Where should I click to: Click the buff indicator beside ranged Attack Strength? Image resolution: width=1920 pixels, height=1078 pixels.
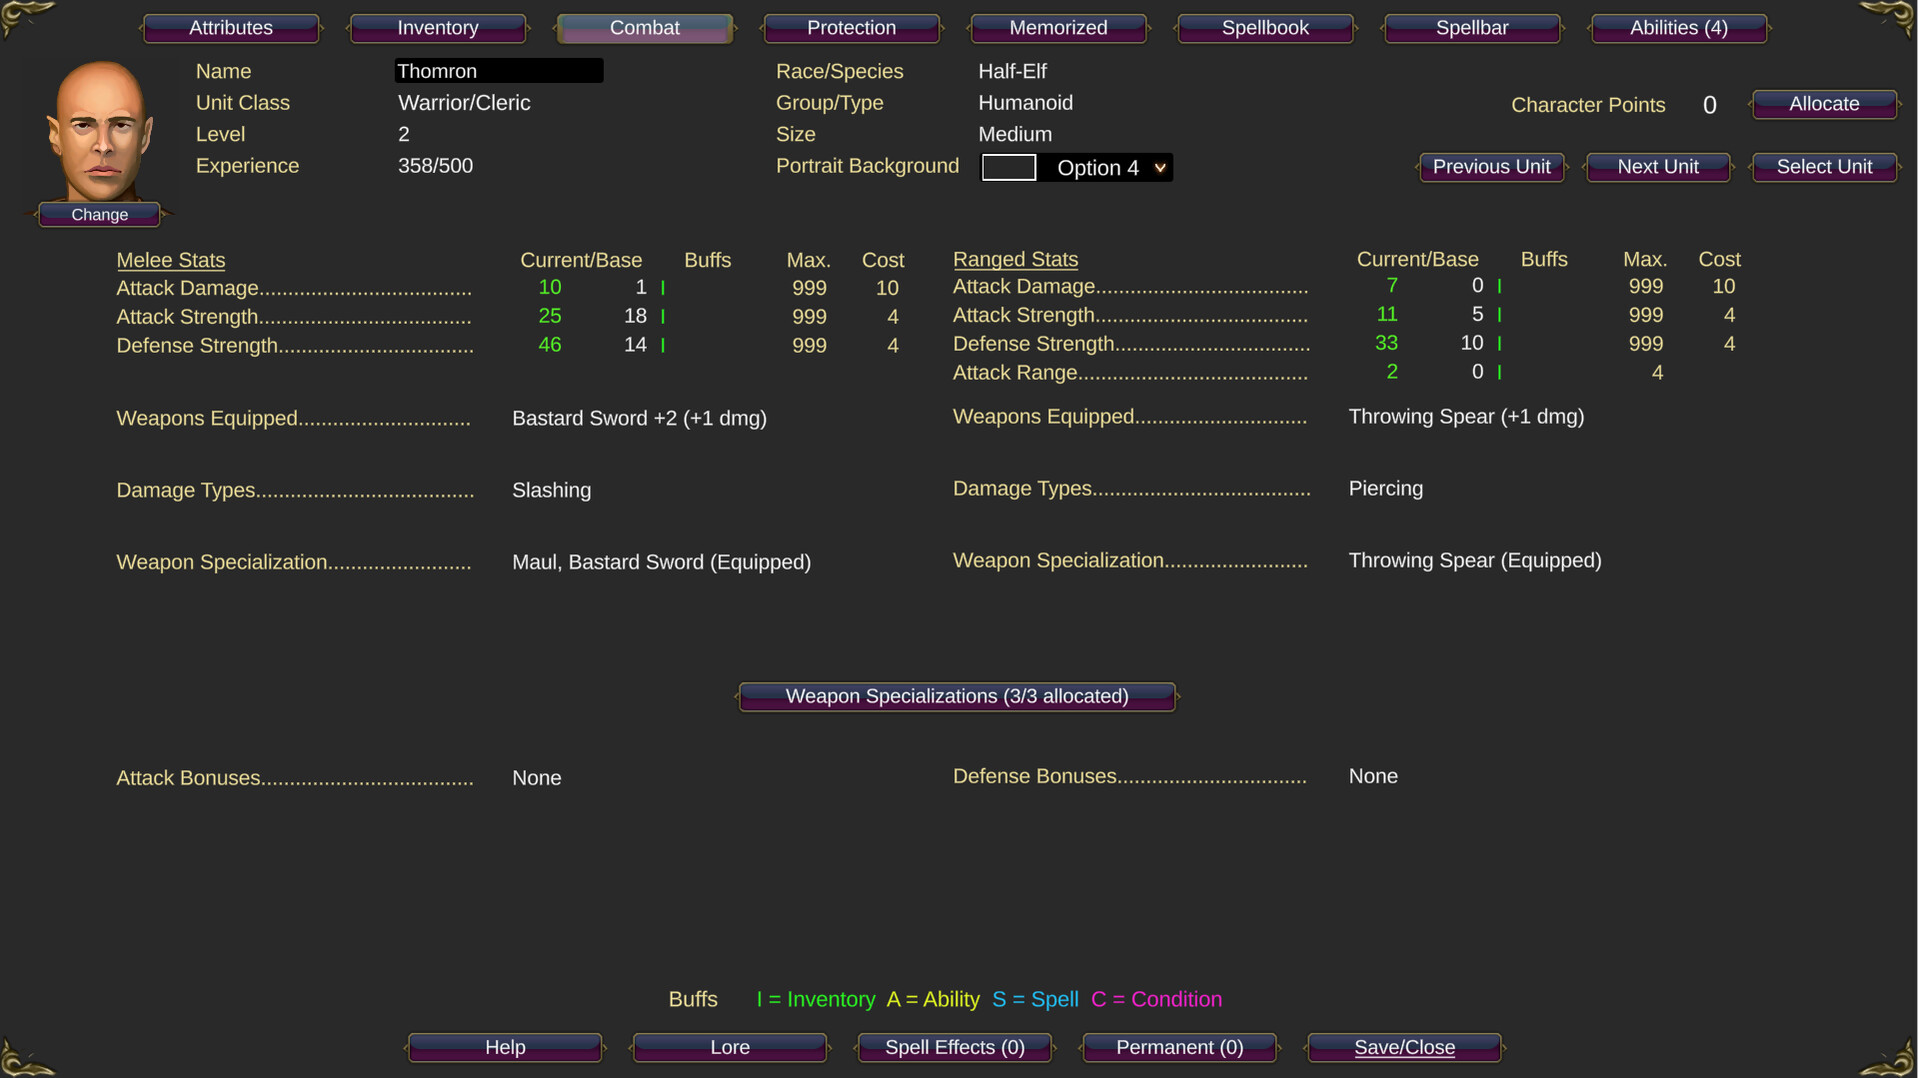point(1499,314)
